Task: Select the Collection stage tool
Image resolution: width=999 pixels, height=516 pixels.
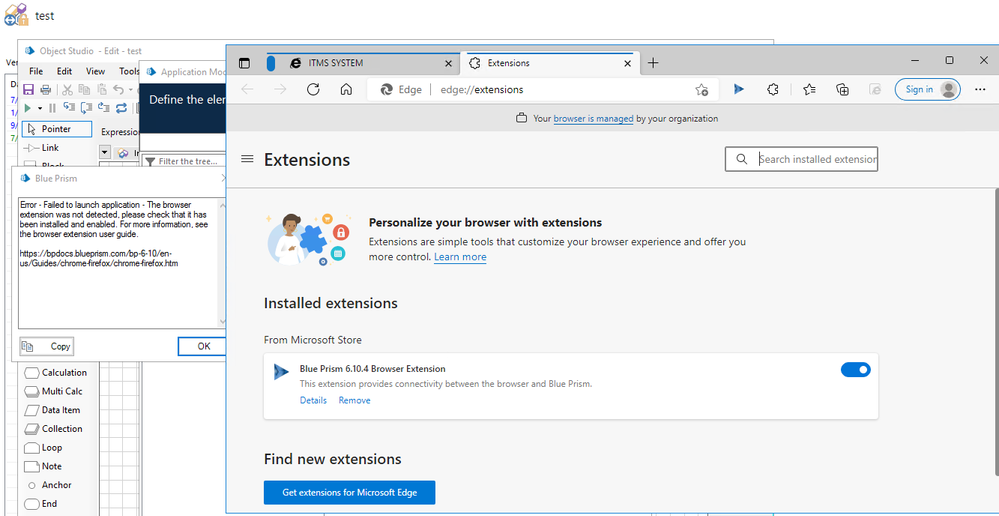Action: (x=62, y=429)
